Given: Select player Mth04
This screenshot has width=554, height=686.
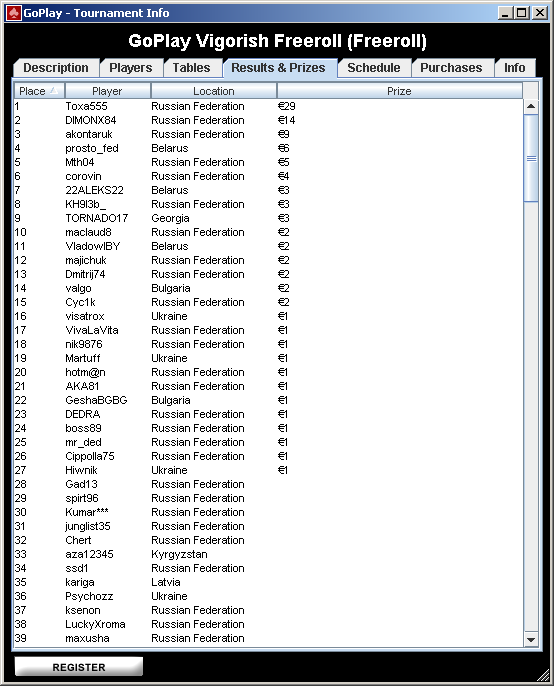Looking at the screenshot, I should click(x=80, y=162).
